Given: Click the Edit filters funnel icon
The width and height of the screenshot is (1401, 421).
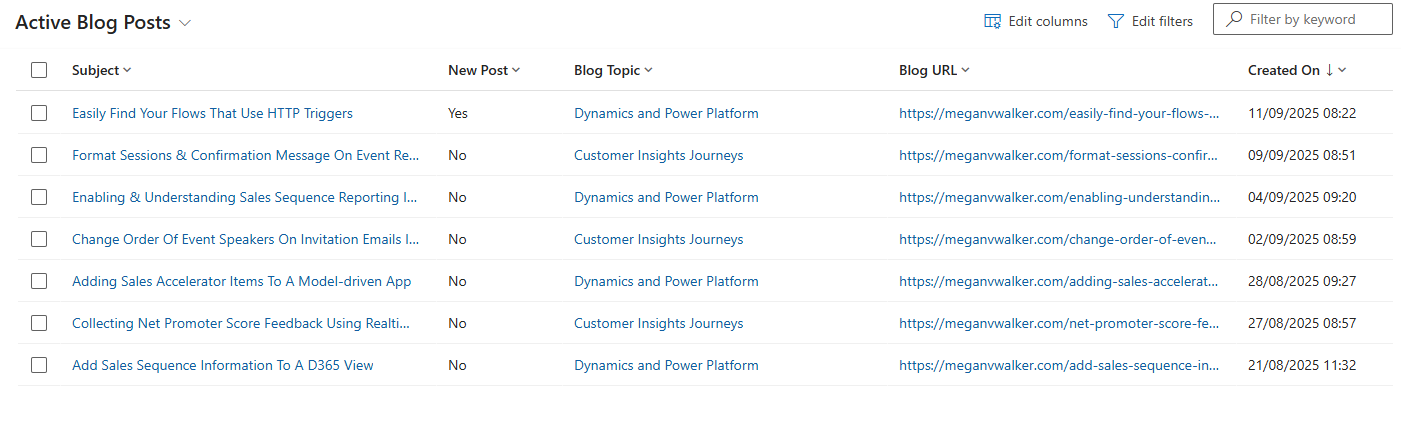Looking at the screenshot, I should pyautogui.click(x=1116, y=21).
